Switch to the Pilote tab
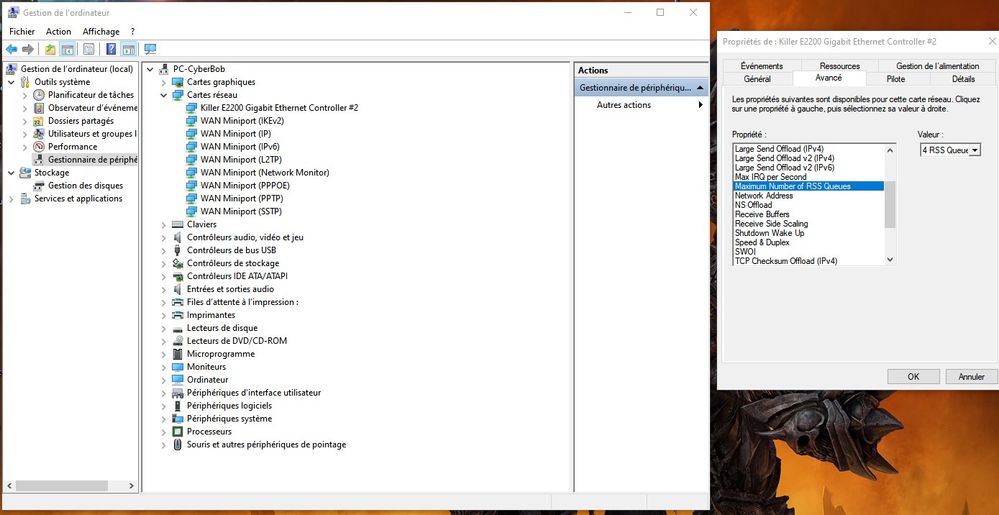 click(895, 78)
